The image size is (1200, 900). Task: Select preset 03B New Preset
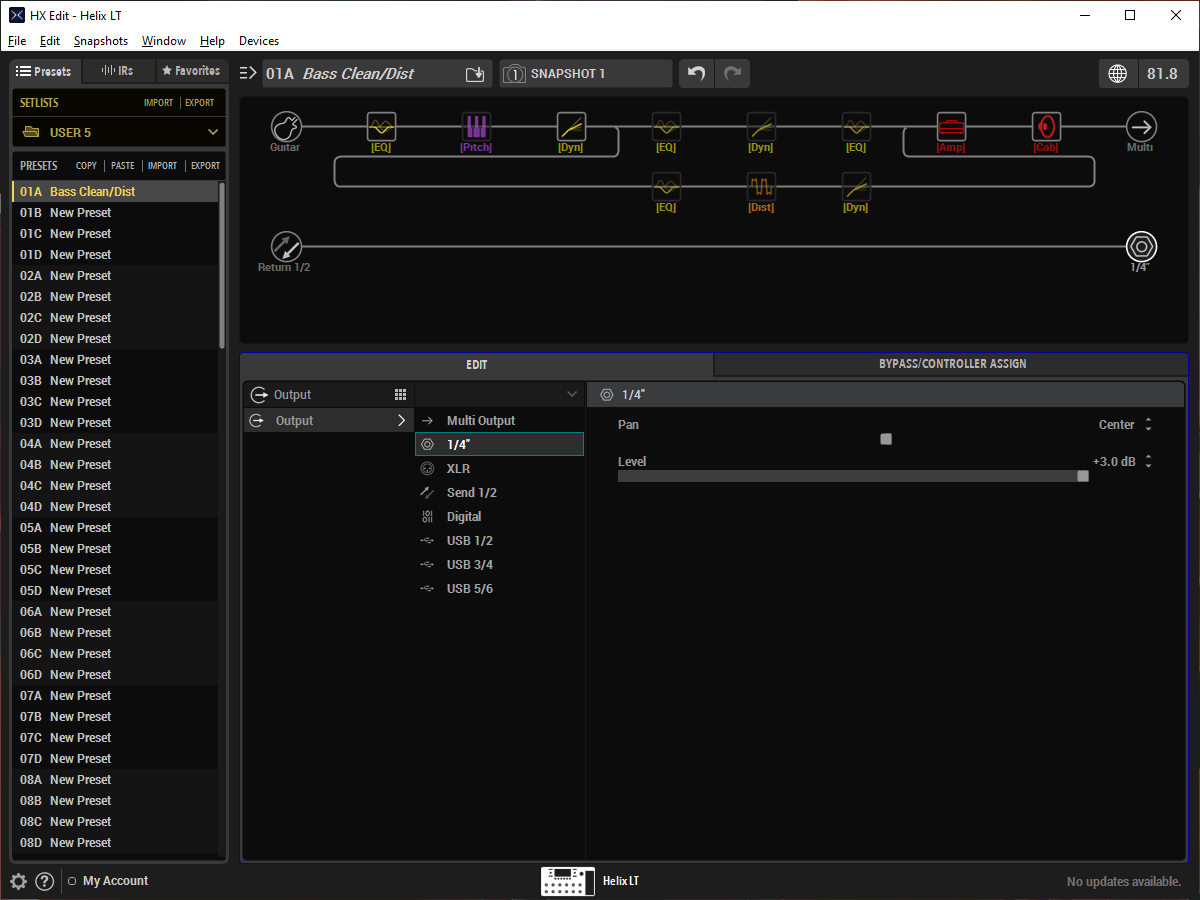pyautogui.click(x=115, y=380)
